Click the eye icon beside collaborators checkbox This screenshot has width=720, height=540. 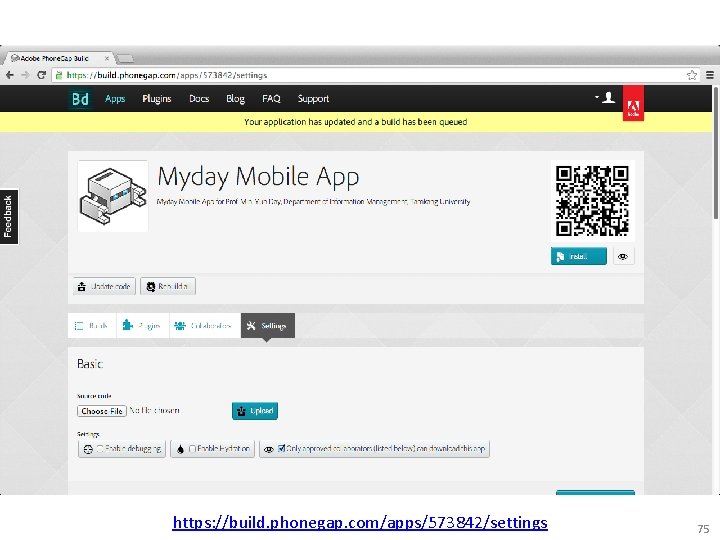pos(269,449)
